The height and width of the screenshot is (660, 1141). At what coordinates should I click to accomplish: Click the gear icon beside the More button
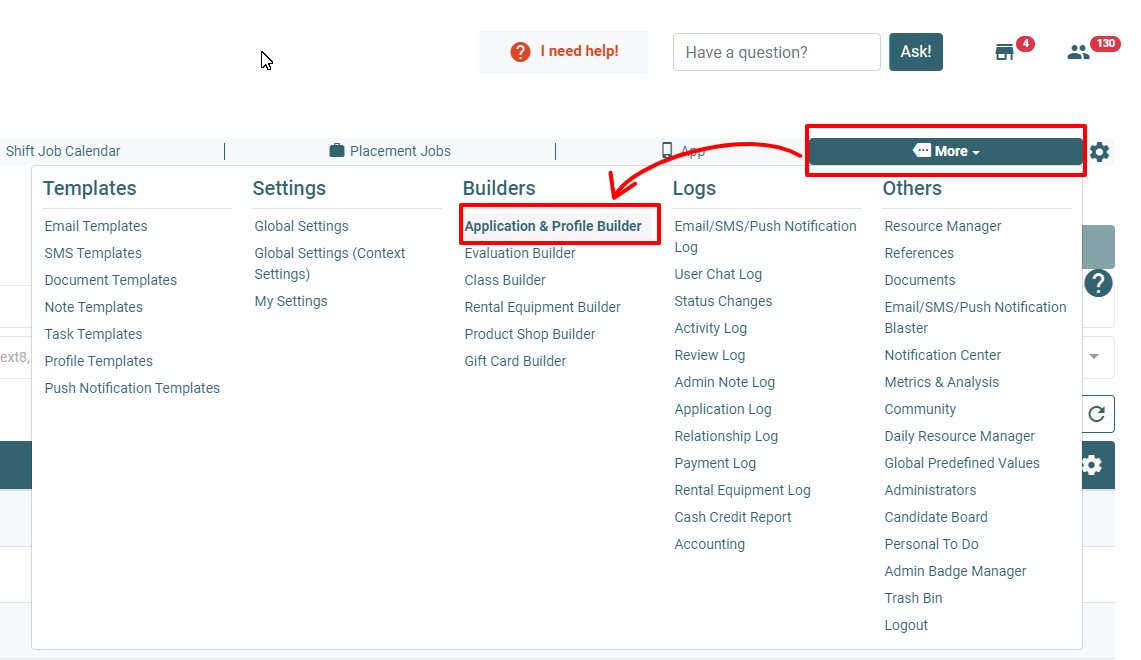click(x=1098, y=151)
